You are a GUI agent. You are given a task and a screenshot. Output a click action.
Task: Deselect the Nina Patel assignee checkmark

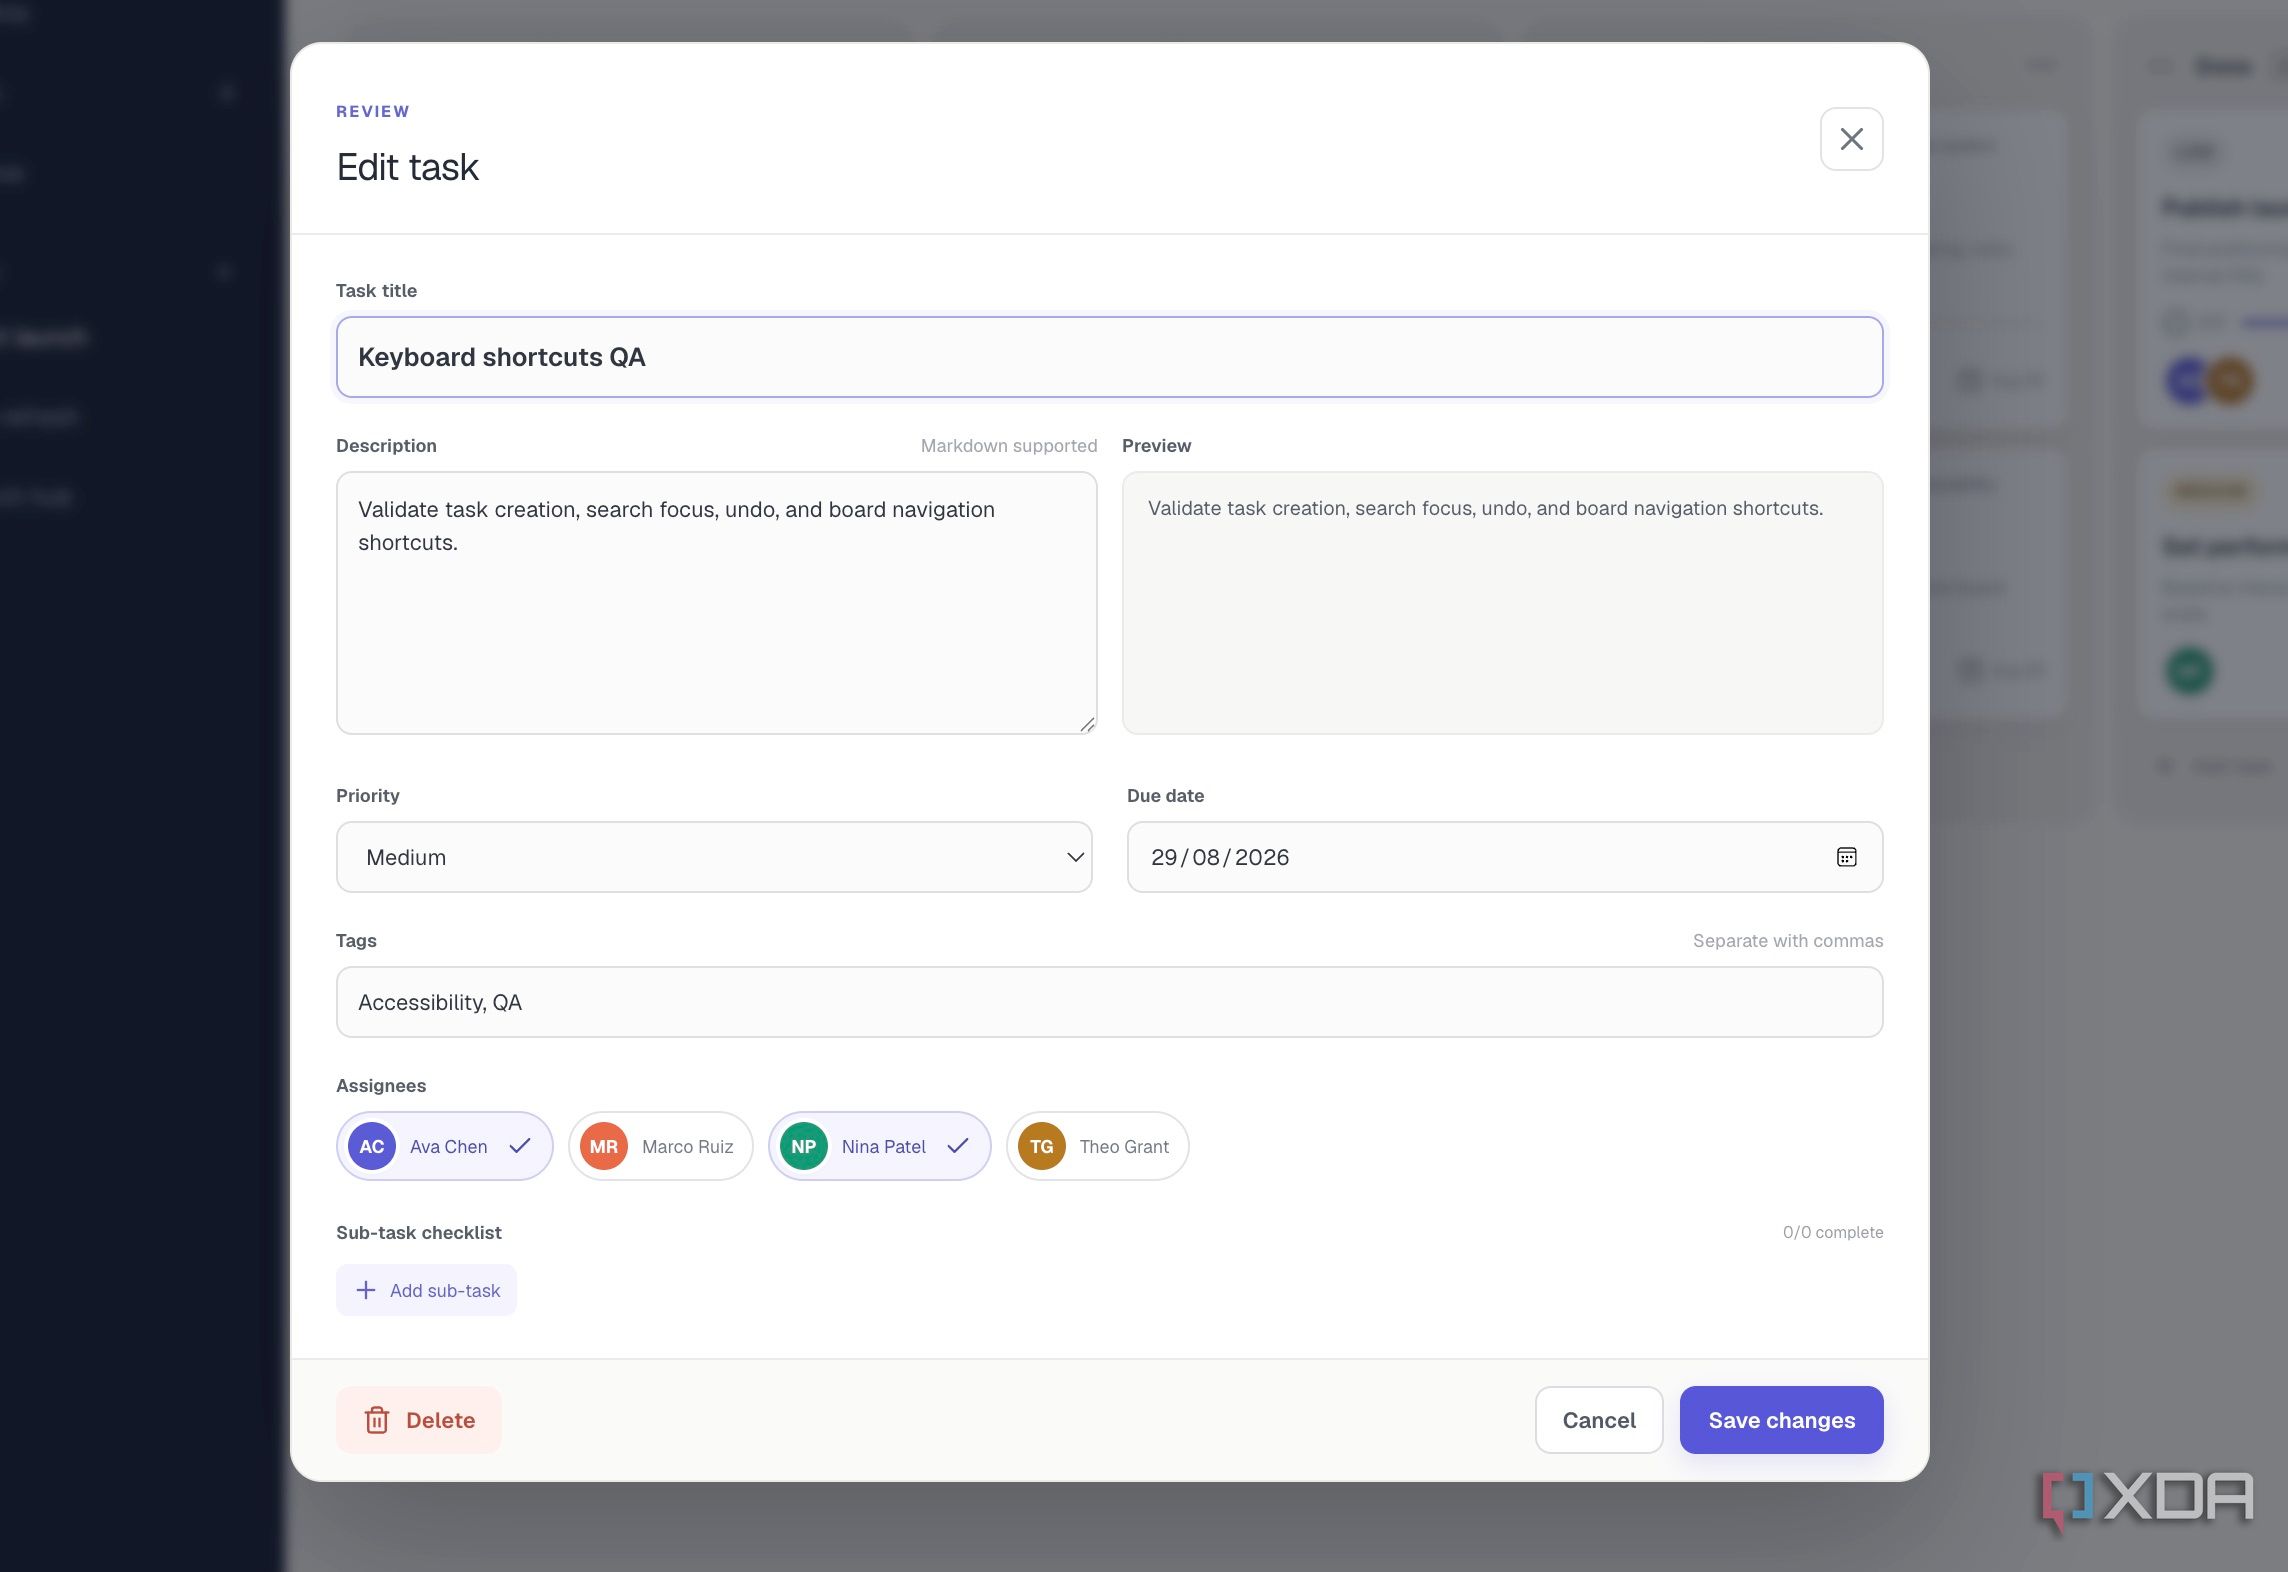(x=958, y=1146)
